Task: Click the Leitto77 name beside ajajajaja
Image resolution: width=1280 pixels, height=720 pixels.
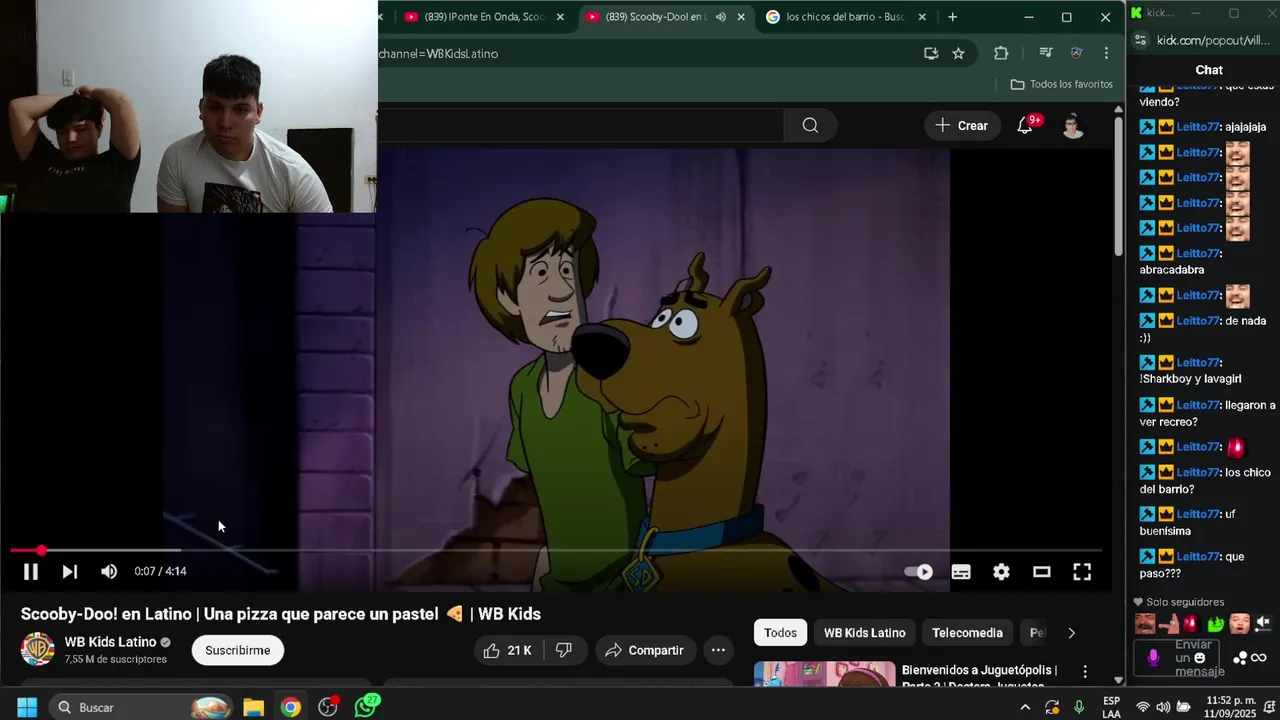Action: (x=1196, y=127)
